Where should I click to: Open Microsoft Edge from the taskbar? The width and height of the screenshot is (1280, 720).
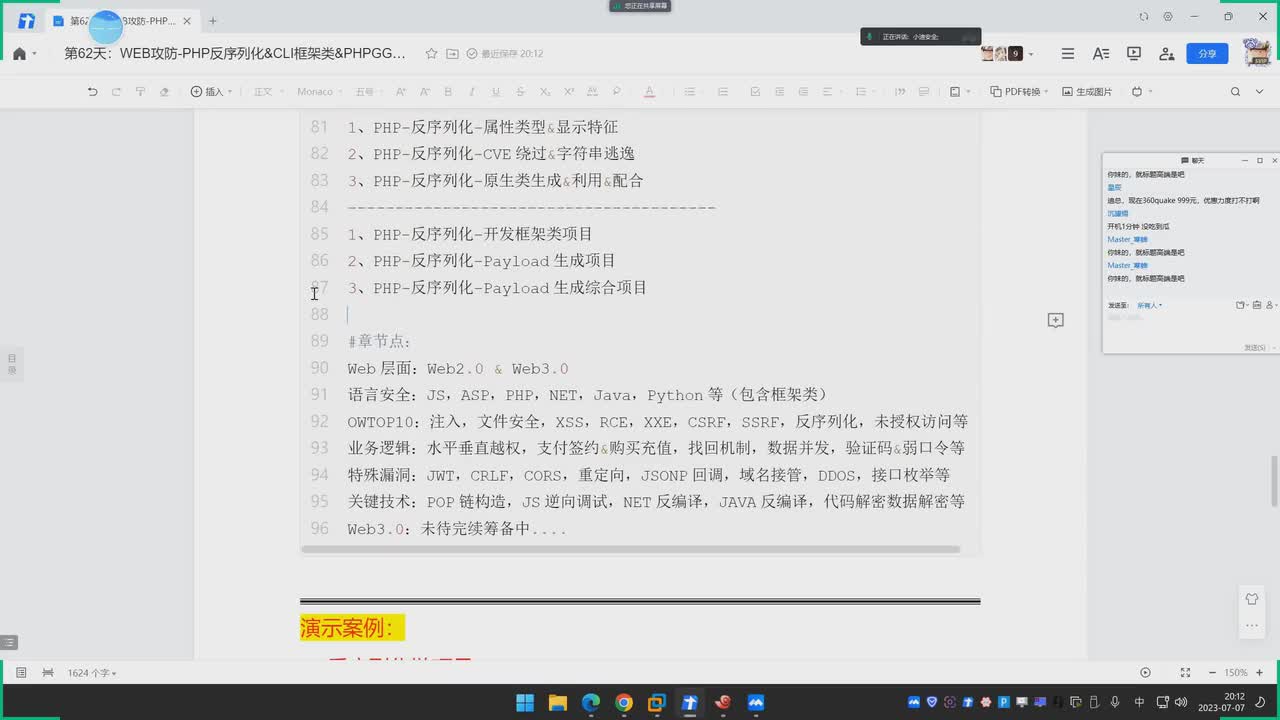(x=590, y=702)
